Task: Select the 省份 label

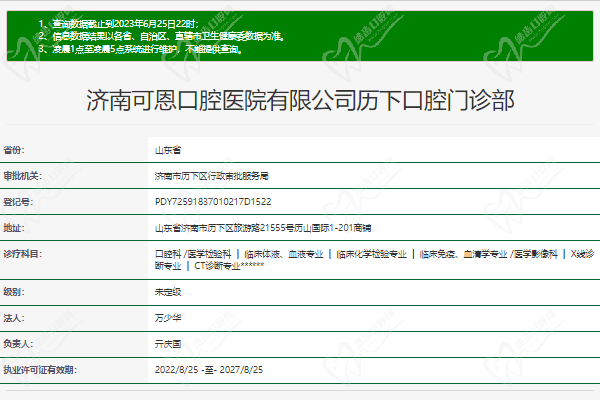Action: click(14, 150)
